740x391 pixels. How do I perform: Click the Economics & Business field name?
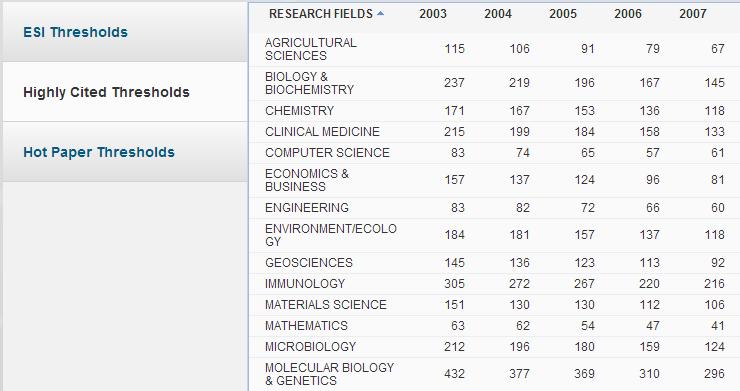307,180
